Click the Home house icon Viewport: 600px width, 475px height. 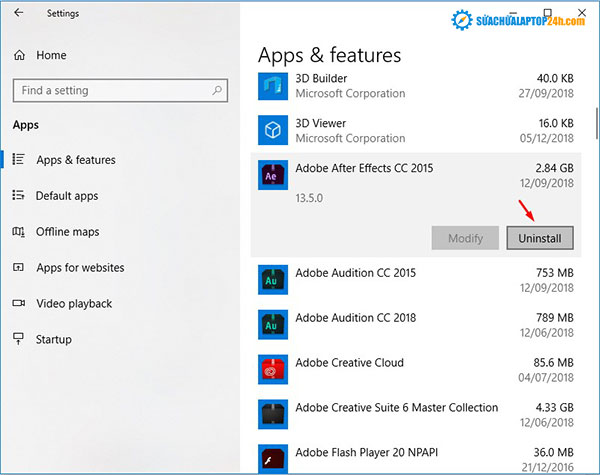click(x=20, y=55)
